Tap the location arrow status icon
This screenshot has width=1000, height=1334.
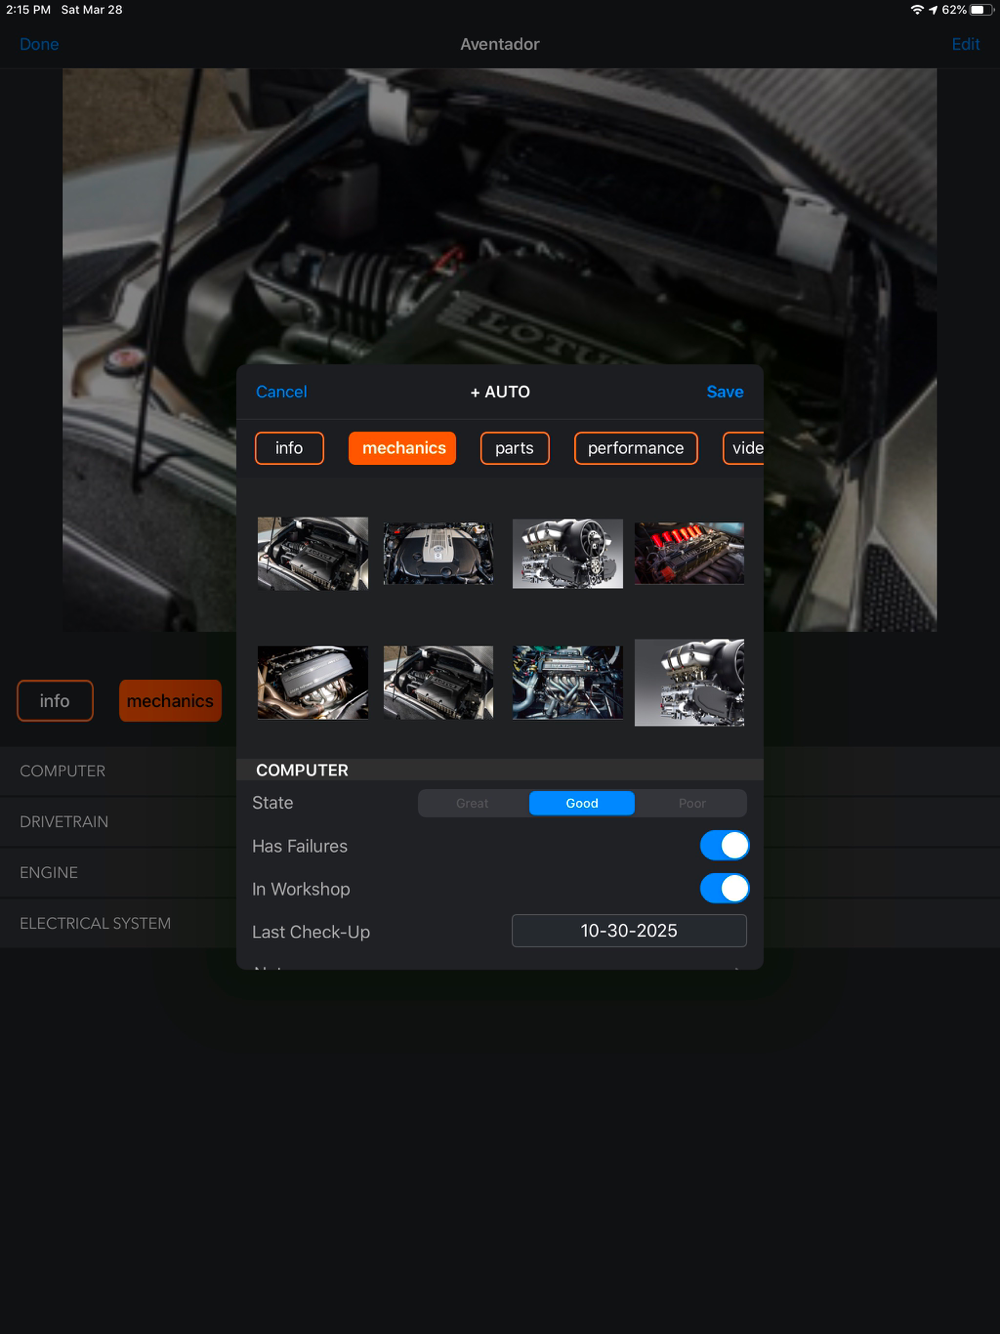[933, 10]
